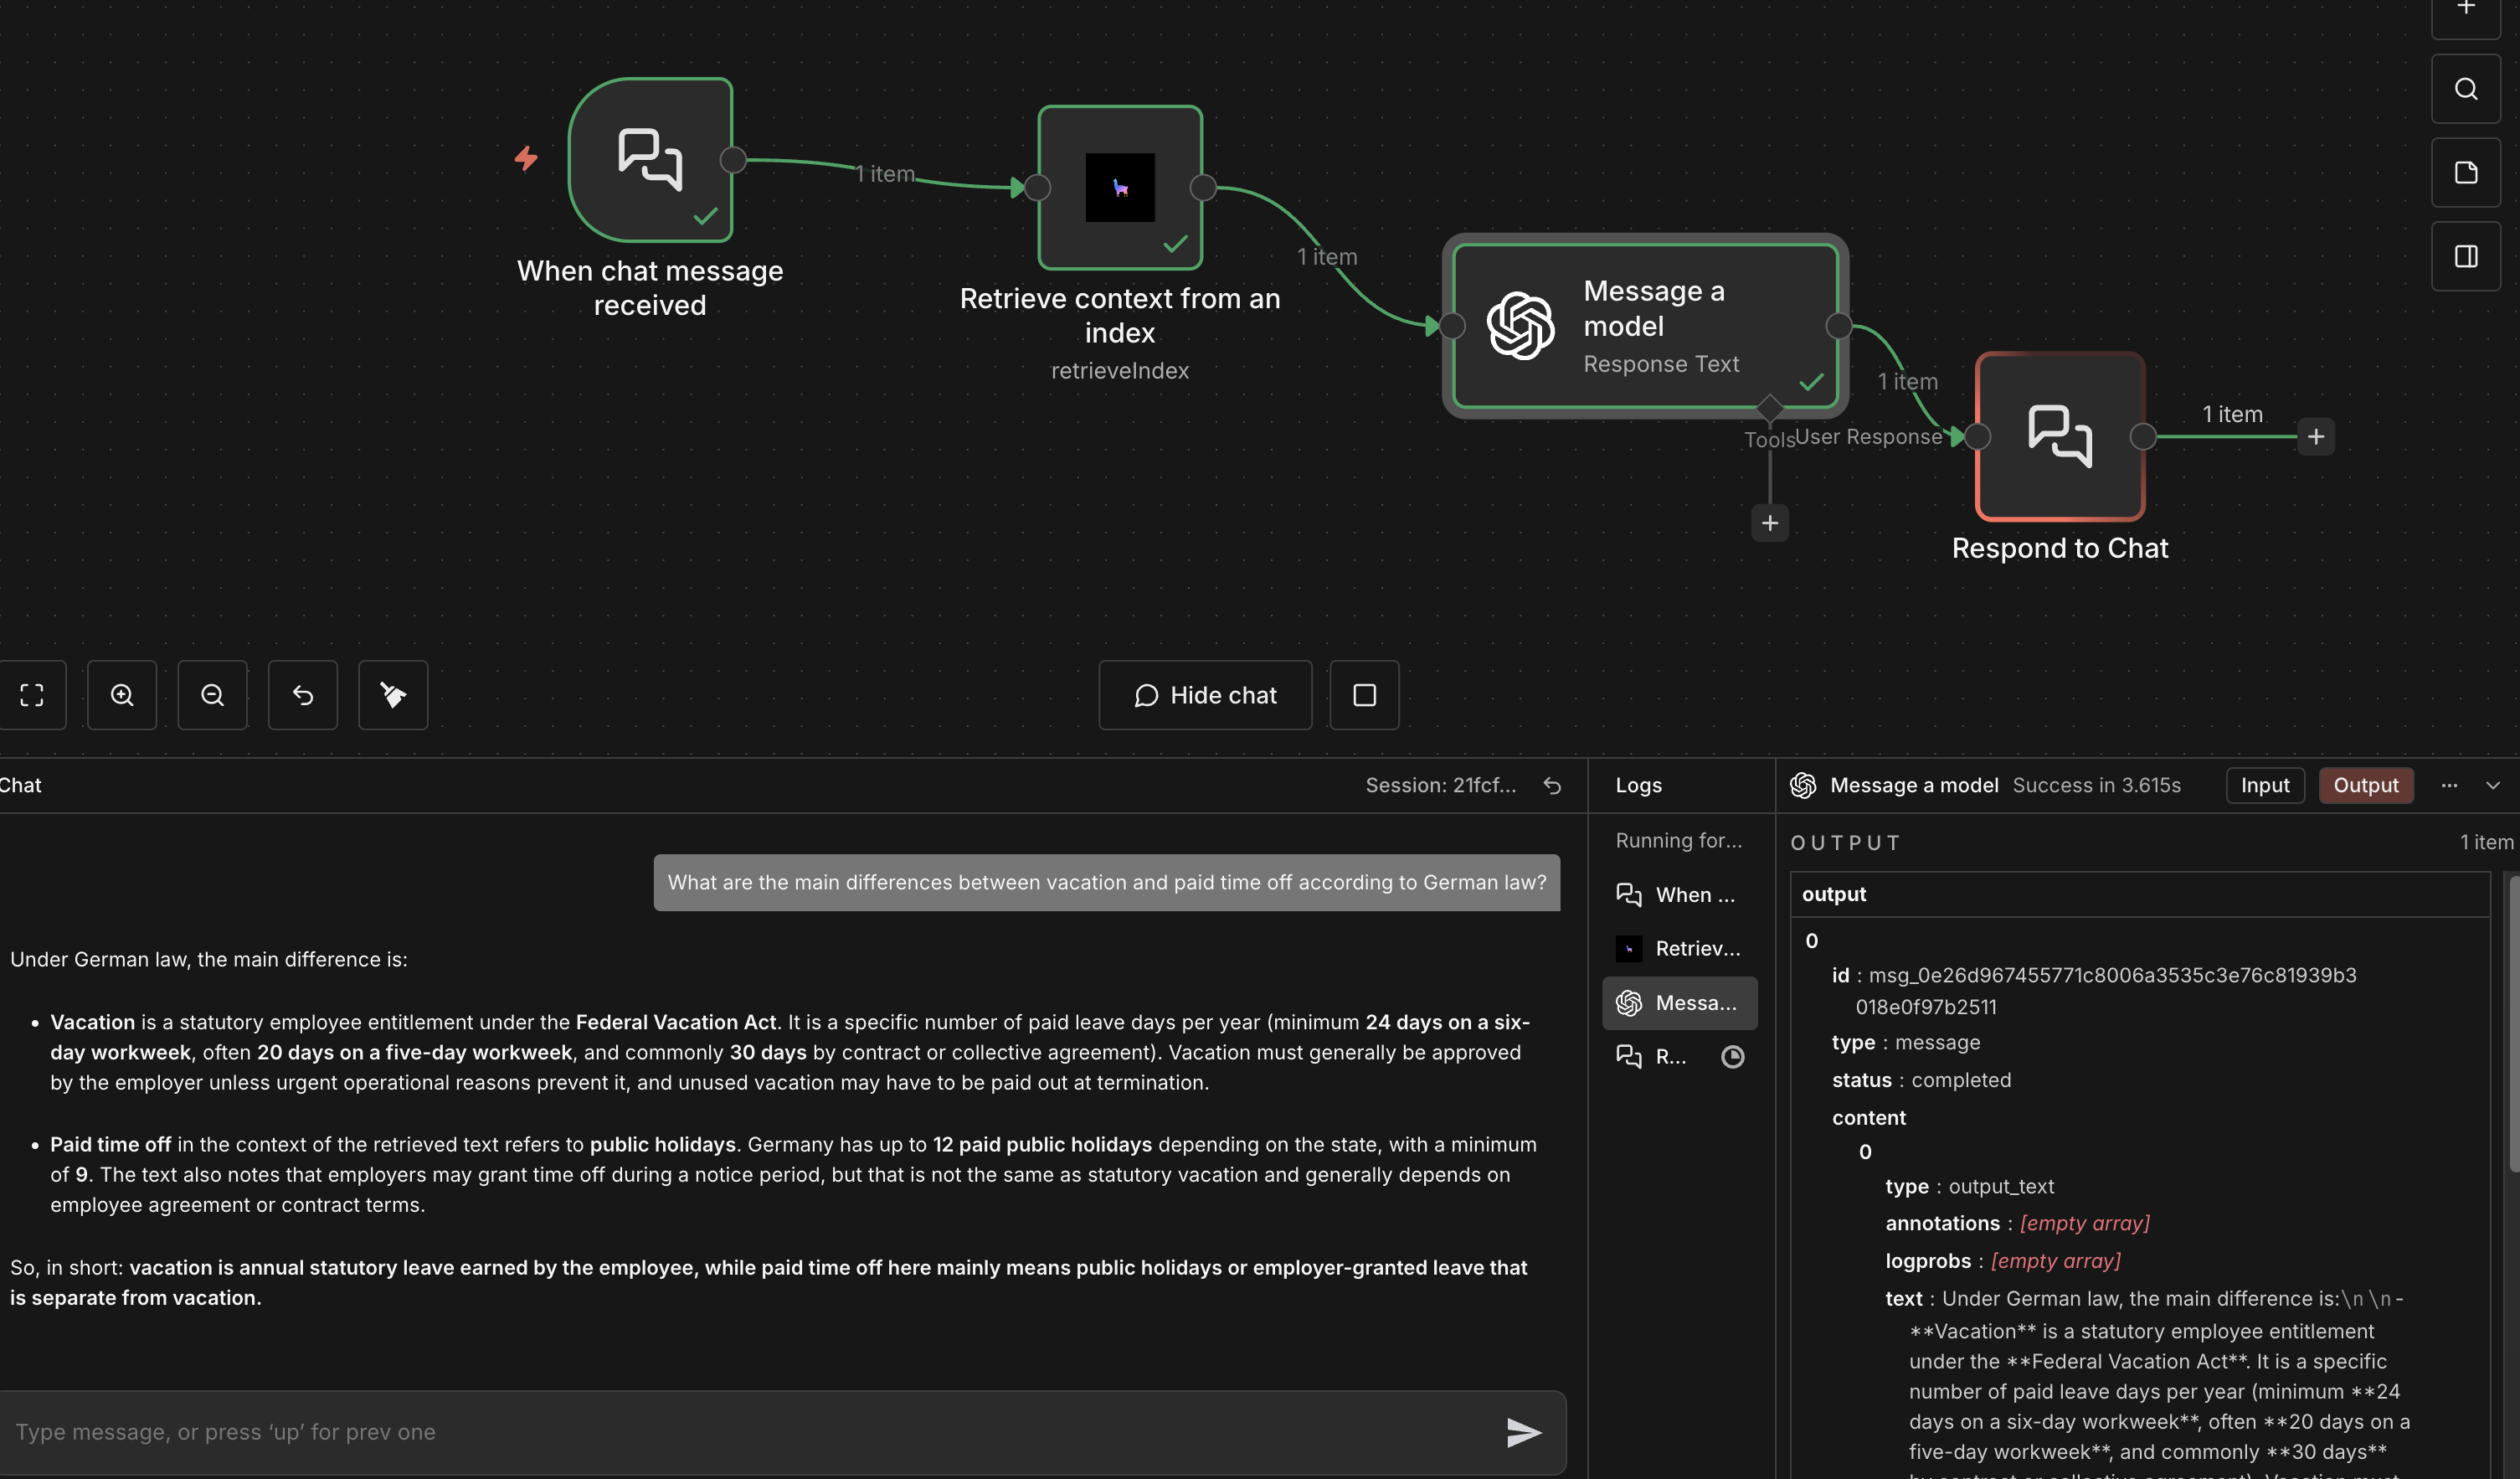Click the stop execution square button
This screenshot has height=1479, width=2520.
1364,695
